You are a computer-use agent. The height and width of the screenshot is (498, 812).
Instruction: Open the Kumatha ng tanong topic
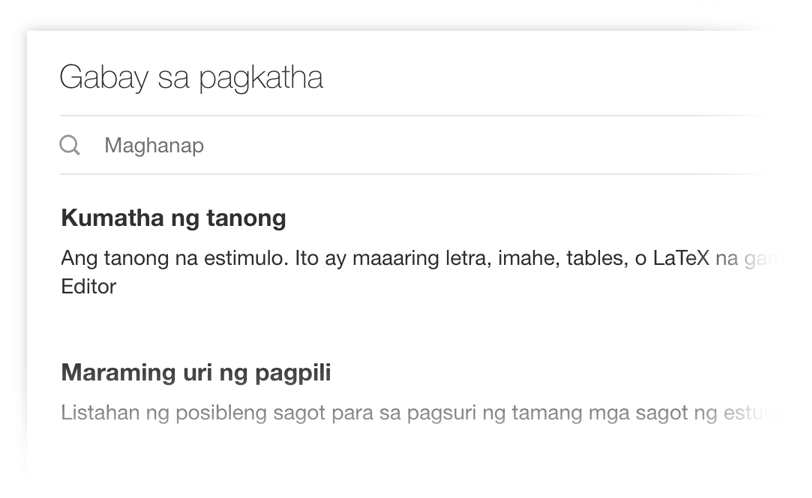pos(173,218)
